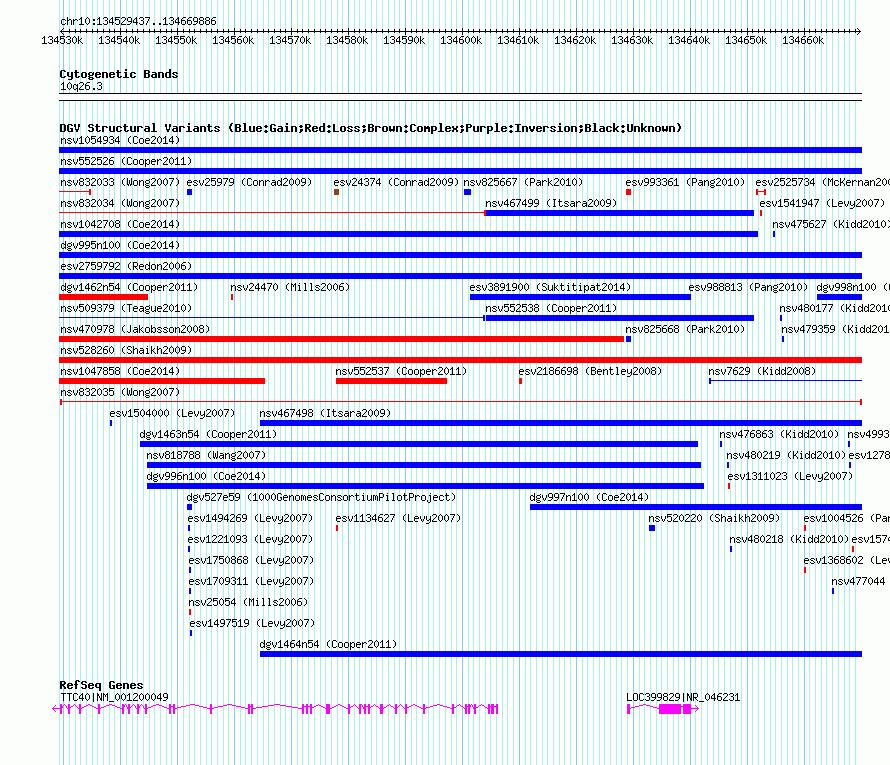Click the nsv24470 (Mills2006) red marker
This screenshot has height=765, width=890.
(232, 297)
